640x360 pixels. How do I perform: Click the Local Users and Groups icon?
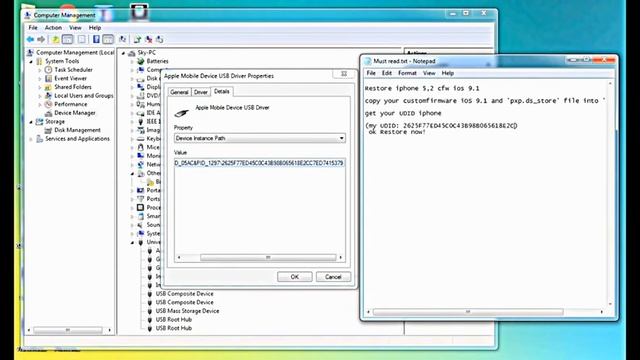[48, 96]
